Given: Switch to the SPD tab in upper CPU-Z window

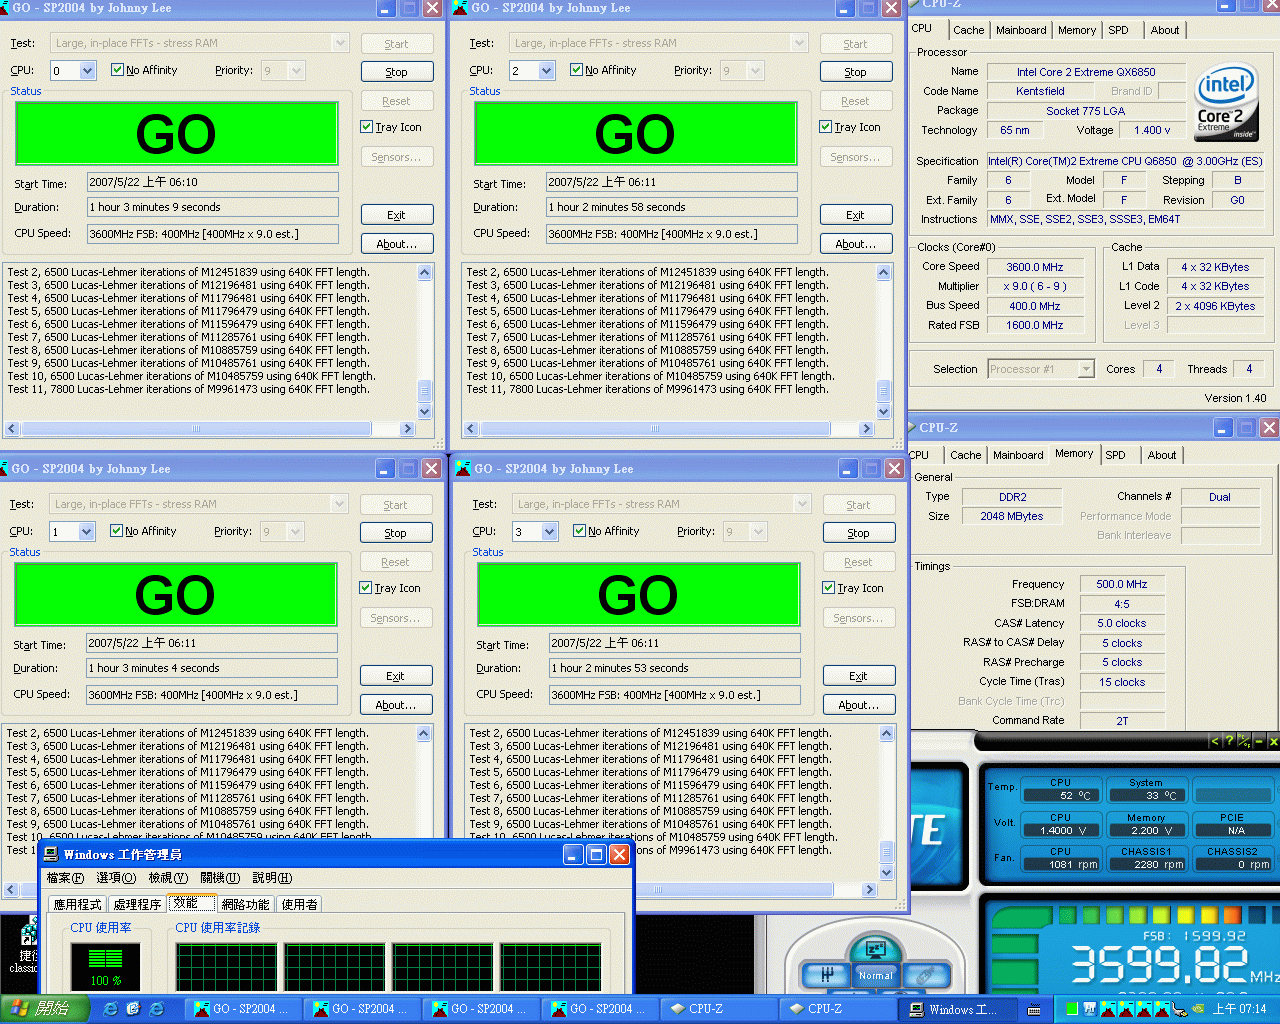Looking at the screenshot, I should click(x=1118, y=30).
